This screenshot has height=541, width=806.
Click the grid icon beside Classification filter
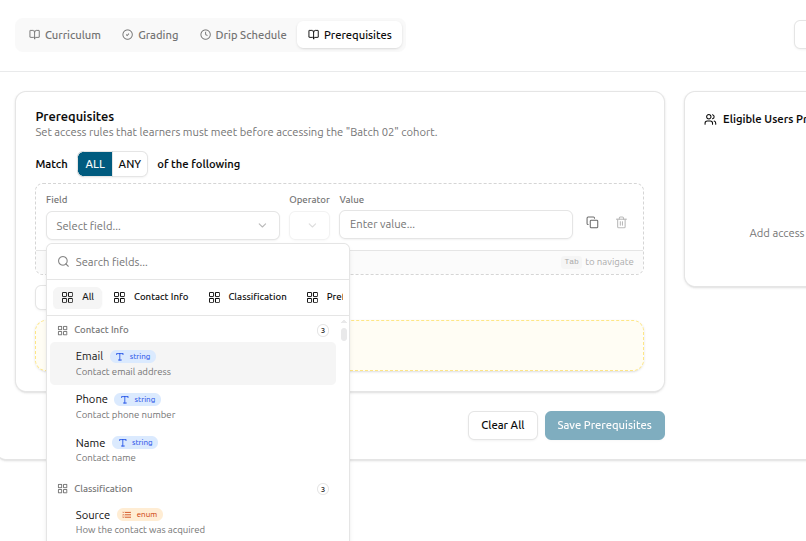(x=214, y=297)
